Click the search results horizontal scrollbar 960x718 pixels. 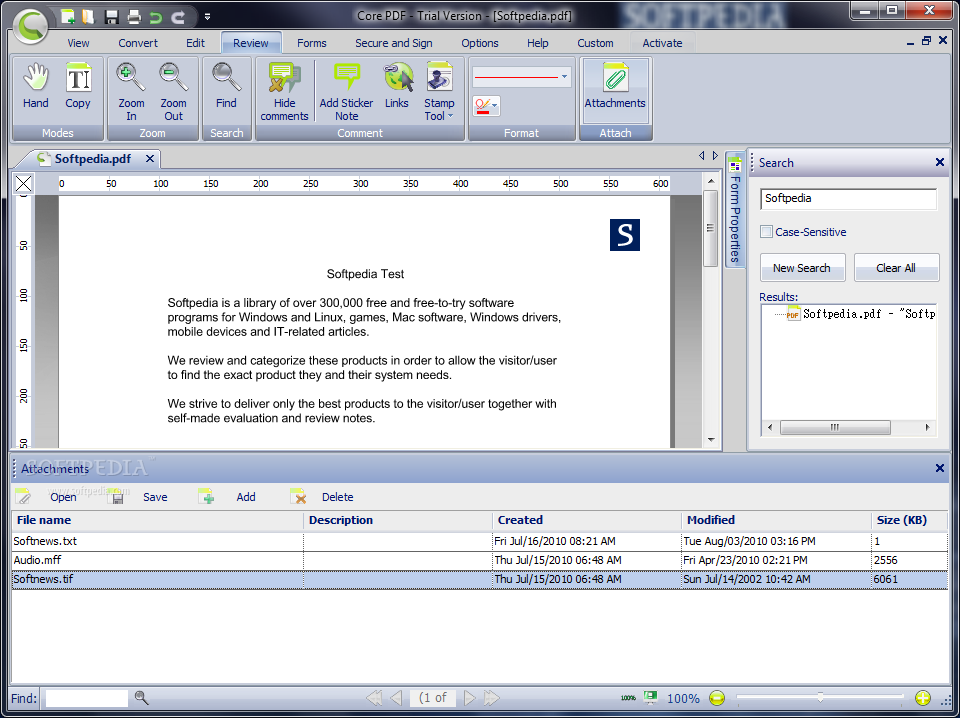click(x=848, y=427)
